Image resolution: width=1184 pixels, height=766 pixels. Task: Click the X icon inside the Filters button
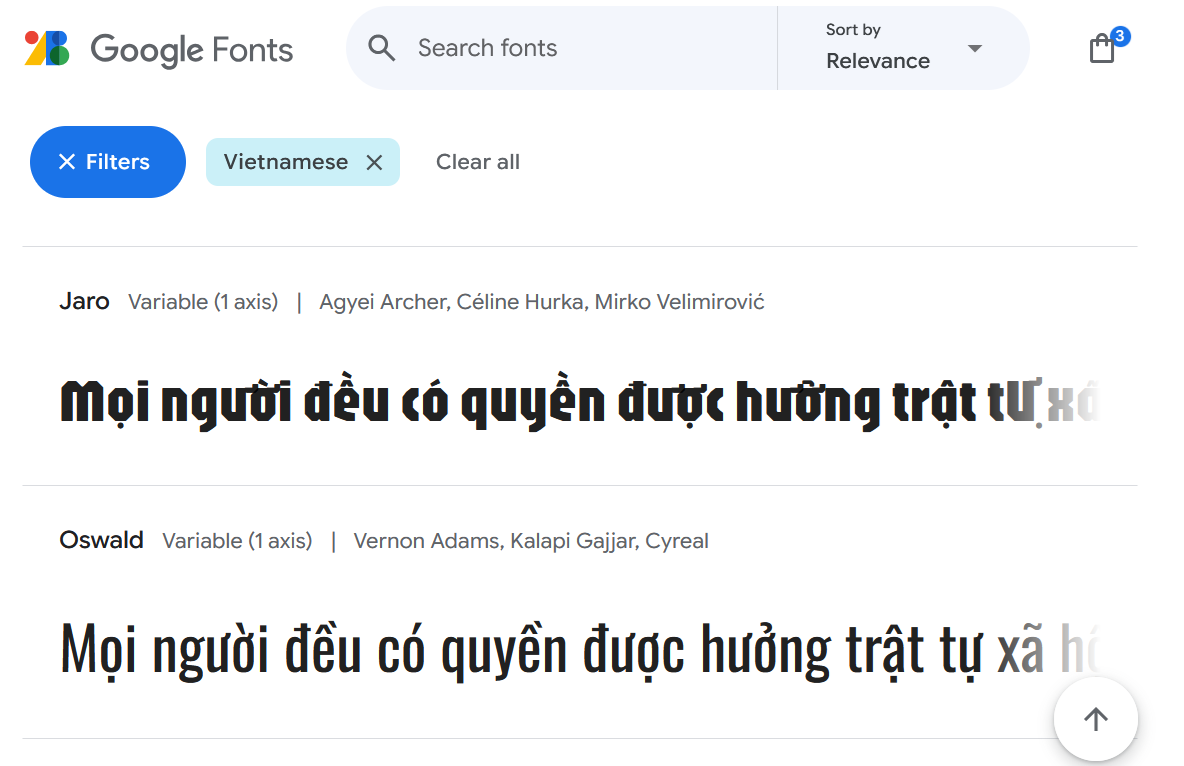pos(67,161)
